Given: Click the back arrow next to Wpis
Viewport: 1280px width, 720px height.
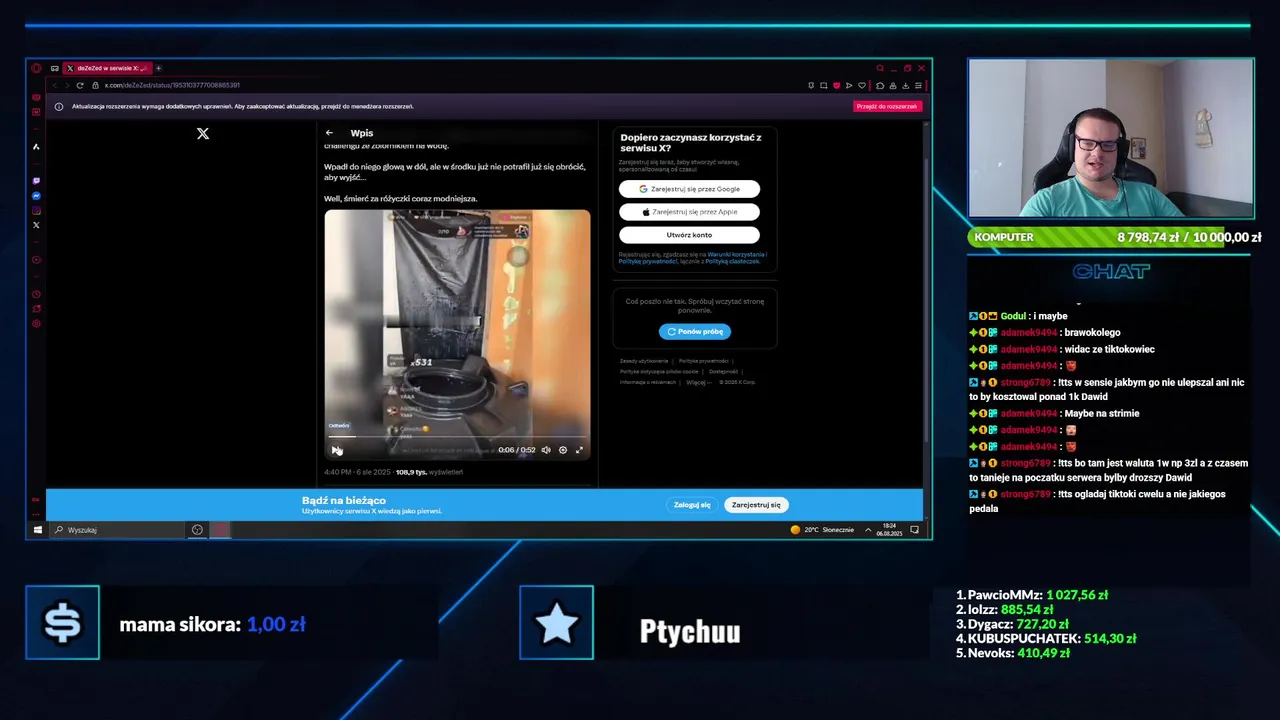Looking at the screenshot, I should [329, 133].
